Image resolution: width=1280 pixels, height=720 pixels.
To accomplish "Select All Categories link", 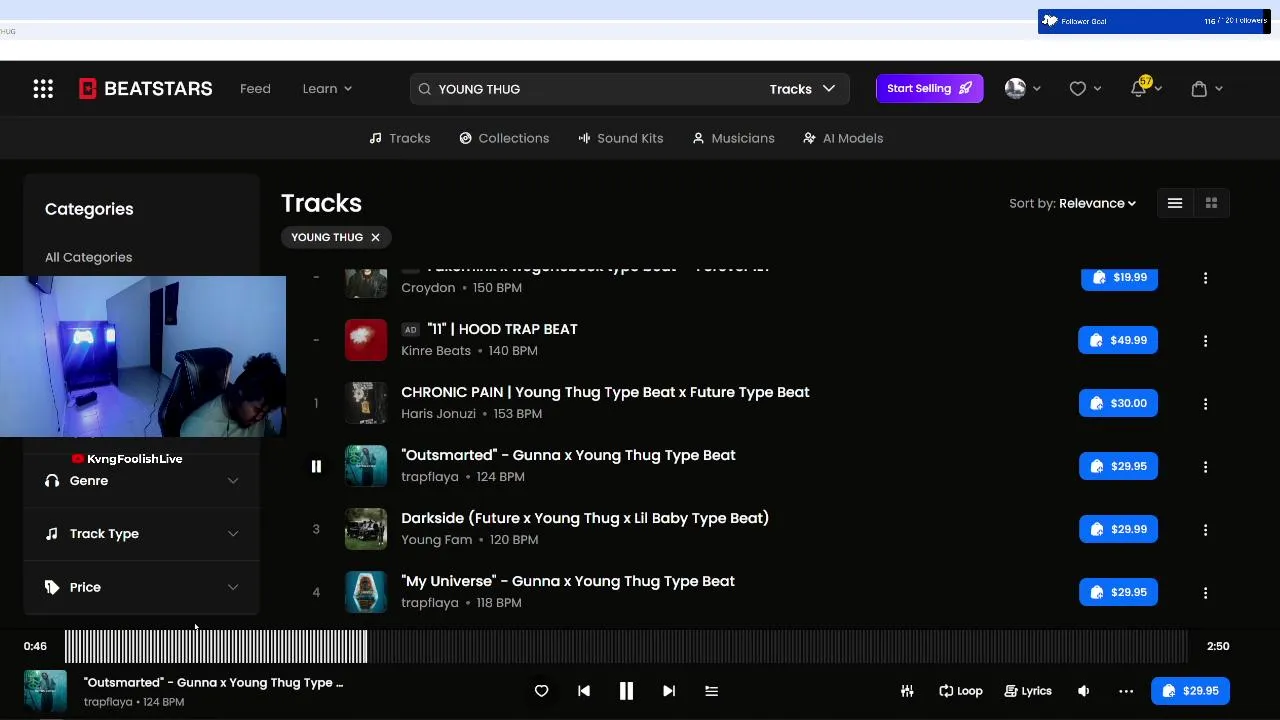I will [88, 257].
